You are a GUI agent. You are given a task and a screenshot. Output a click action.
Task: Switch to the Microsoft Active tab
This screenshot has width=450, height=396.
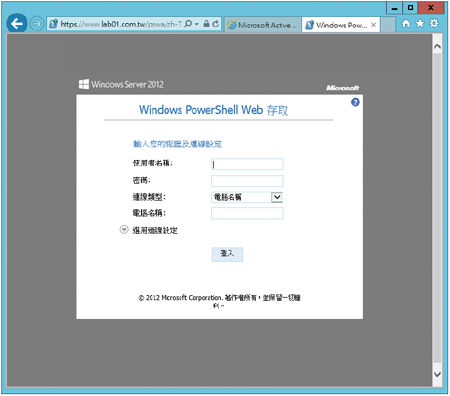(262, 25)
